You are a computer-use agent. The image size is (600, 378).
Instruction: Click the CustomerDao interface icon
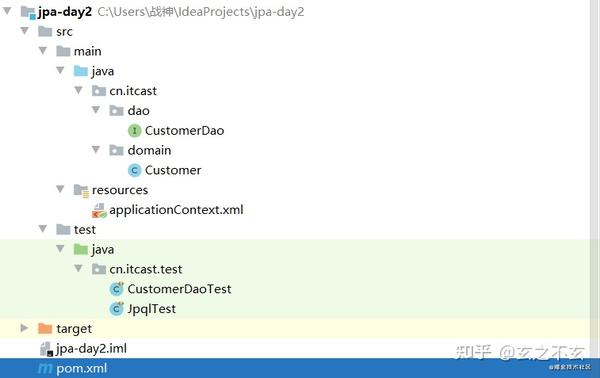(x=134, y=130)
